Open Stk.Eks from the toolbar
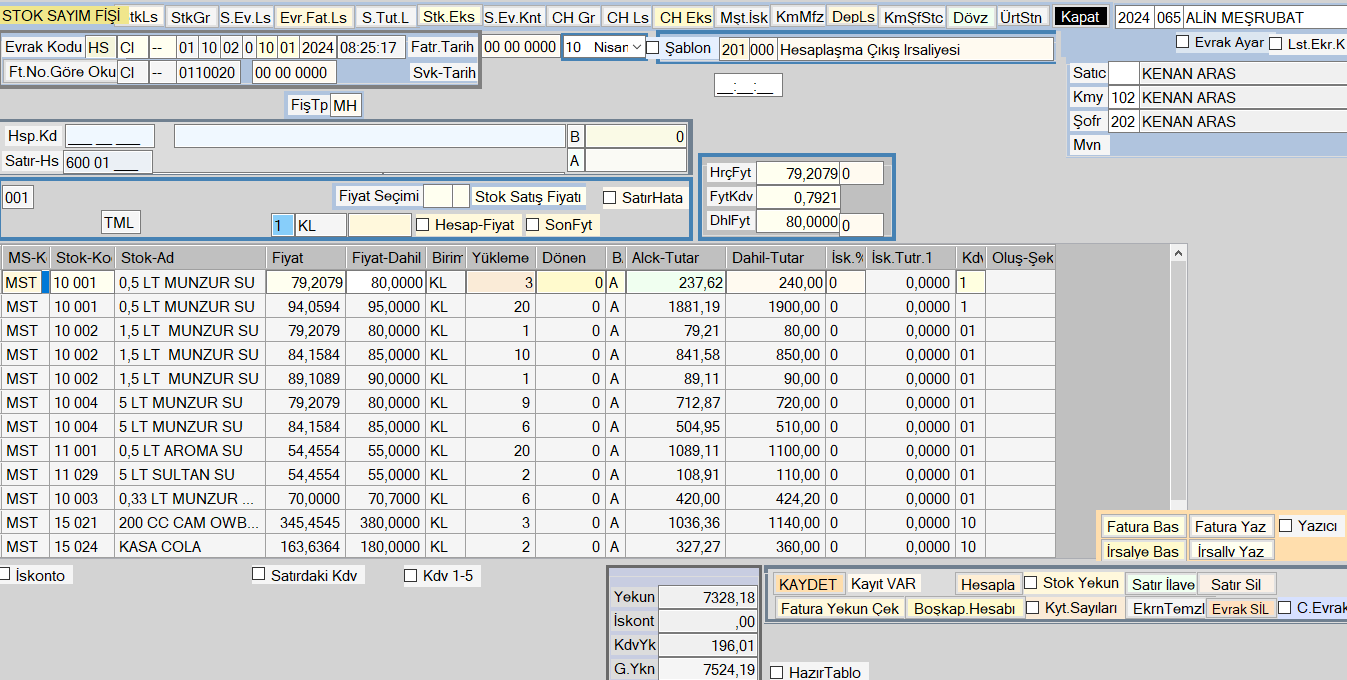1347x680 pixels. click(x=449, y=17)
